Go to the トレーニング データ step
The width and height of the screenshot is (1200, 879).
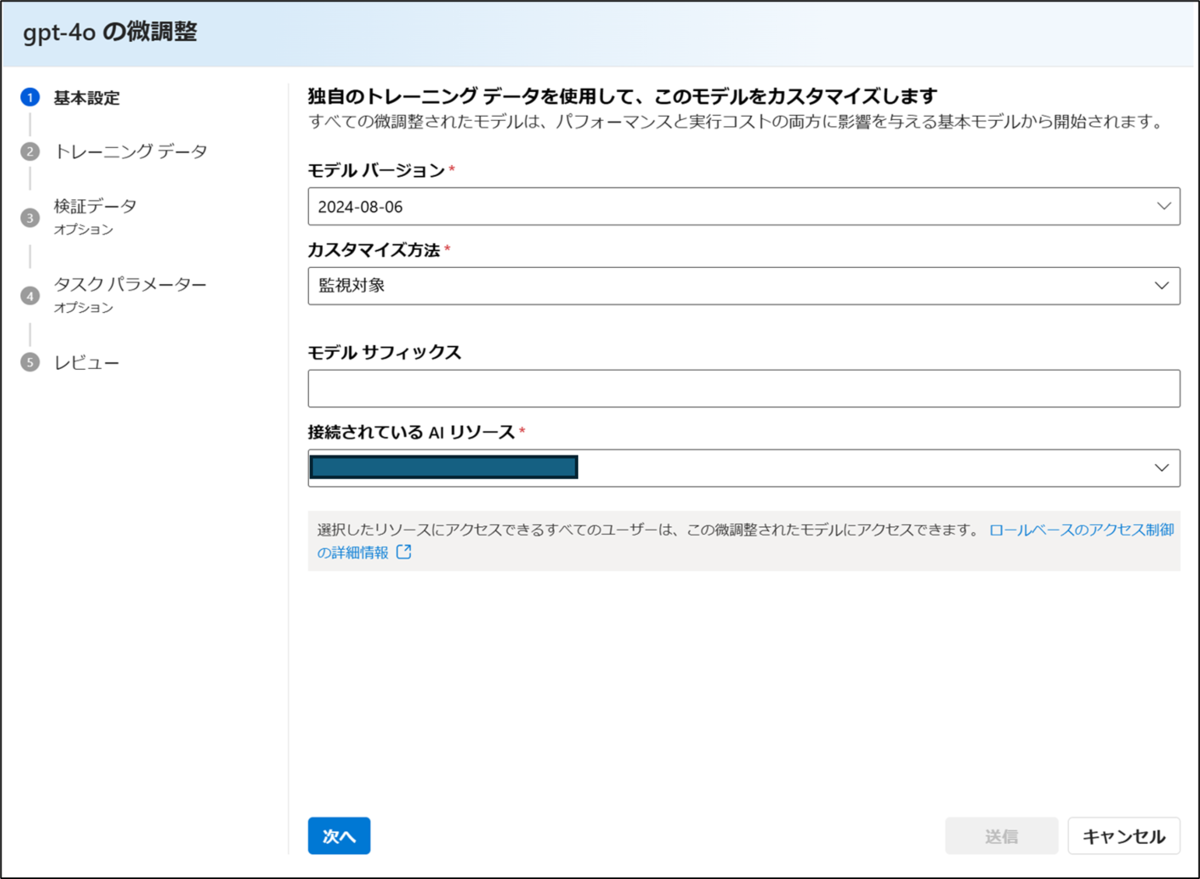click(130, 152)
